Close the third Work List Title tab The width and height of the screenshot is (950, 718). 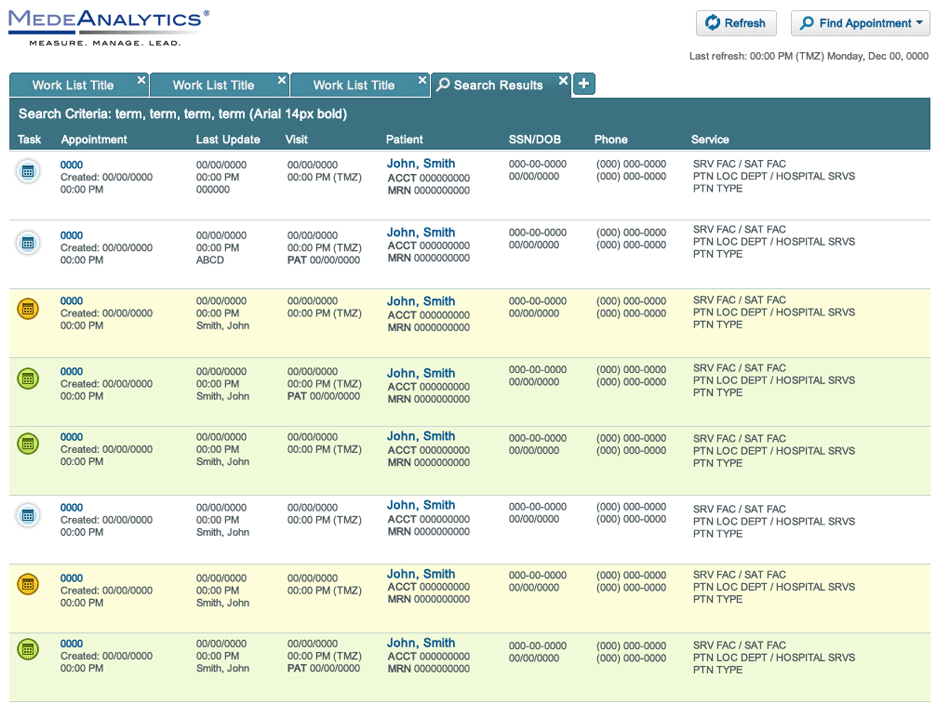(x=423, y=80)
